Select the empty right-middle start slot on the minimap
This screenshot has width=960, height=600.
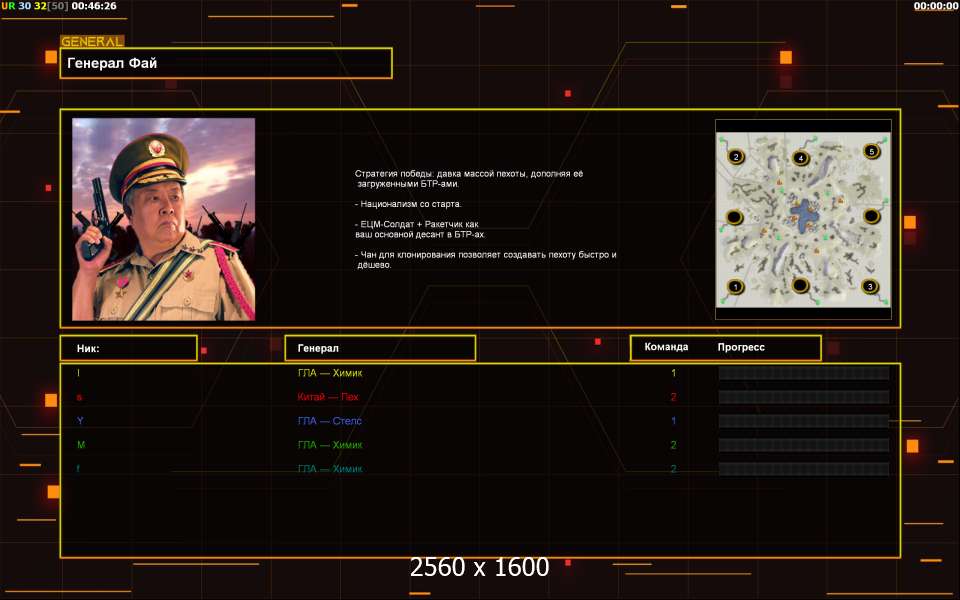tap(871, 216)
